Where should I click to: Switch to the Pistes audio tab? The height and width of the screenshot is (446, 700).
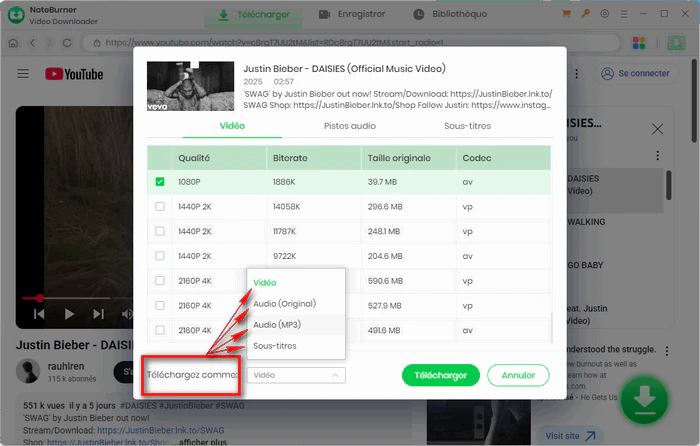tap(350, 126)
